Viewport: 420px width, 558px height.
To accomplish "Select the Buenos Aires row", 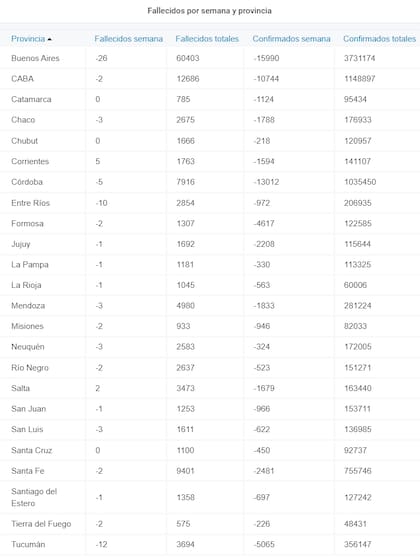I will click(210, 58).
